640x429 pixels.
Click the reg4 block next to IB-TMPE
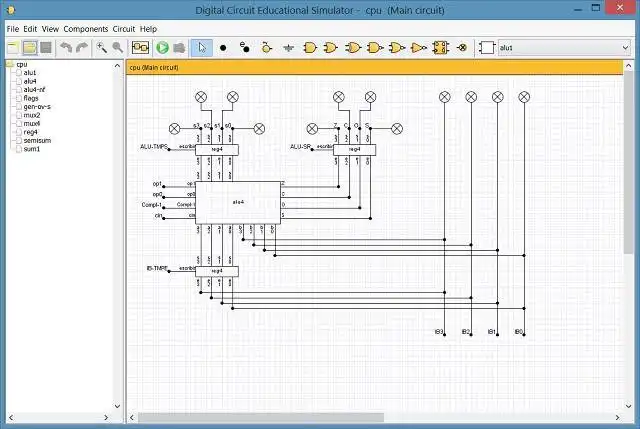pos(217,271)
